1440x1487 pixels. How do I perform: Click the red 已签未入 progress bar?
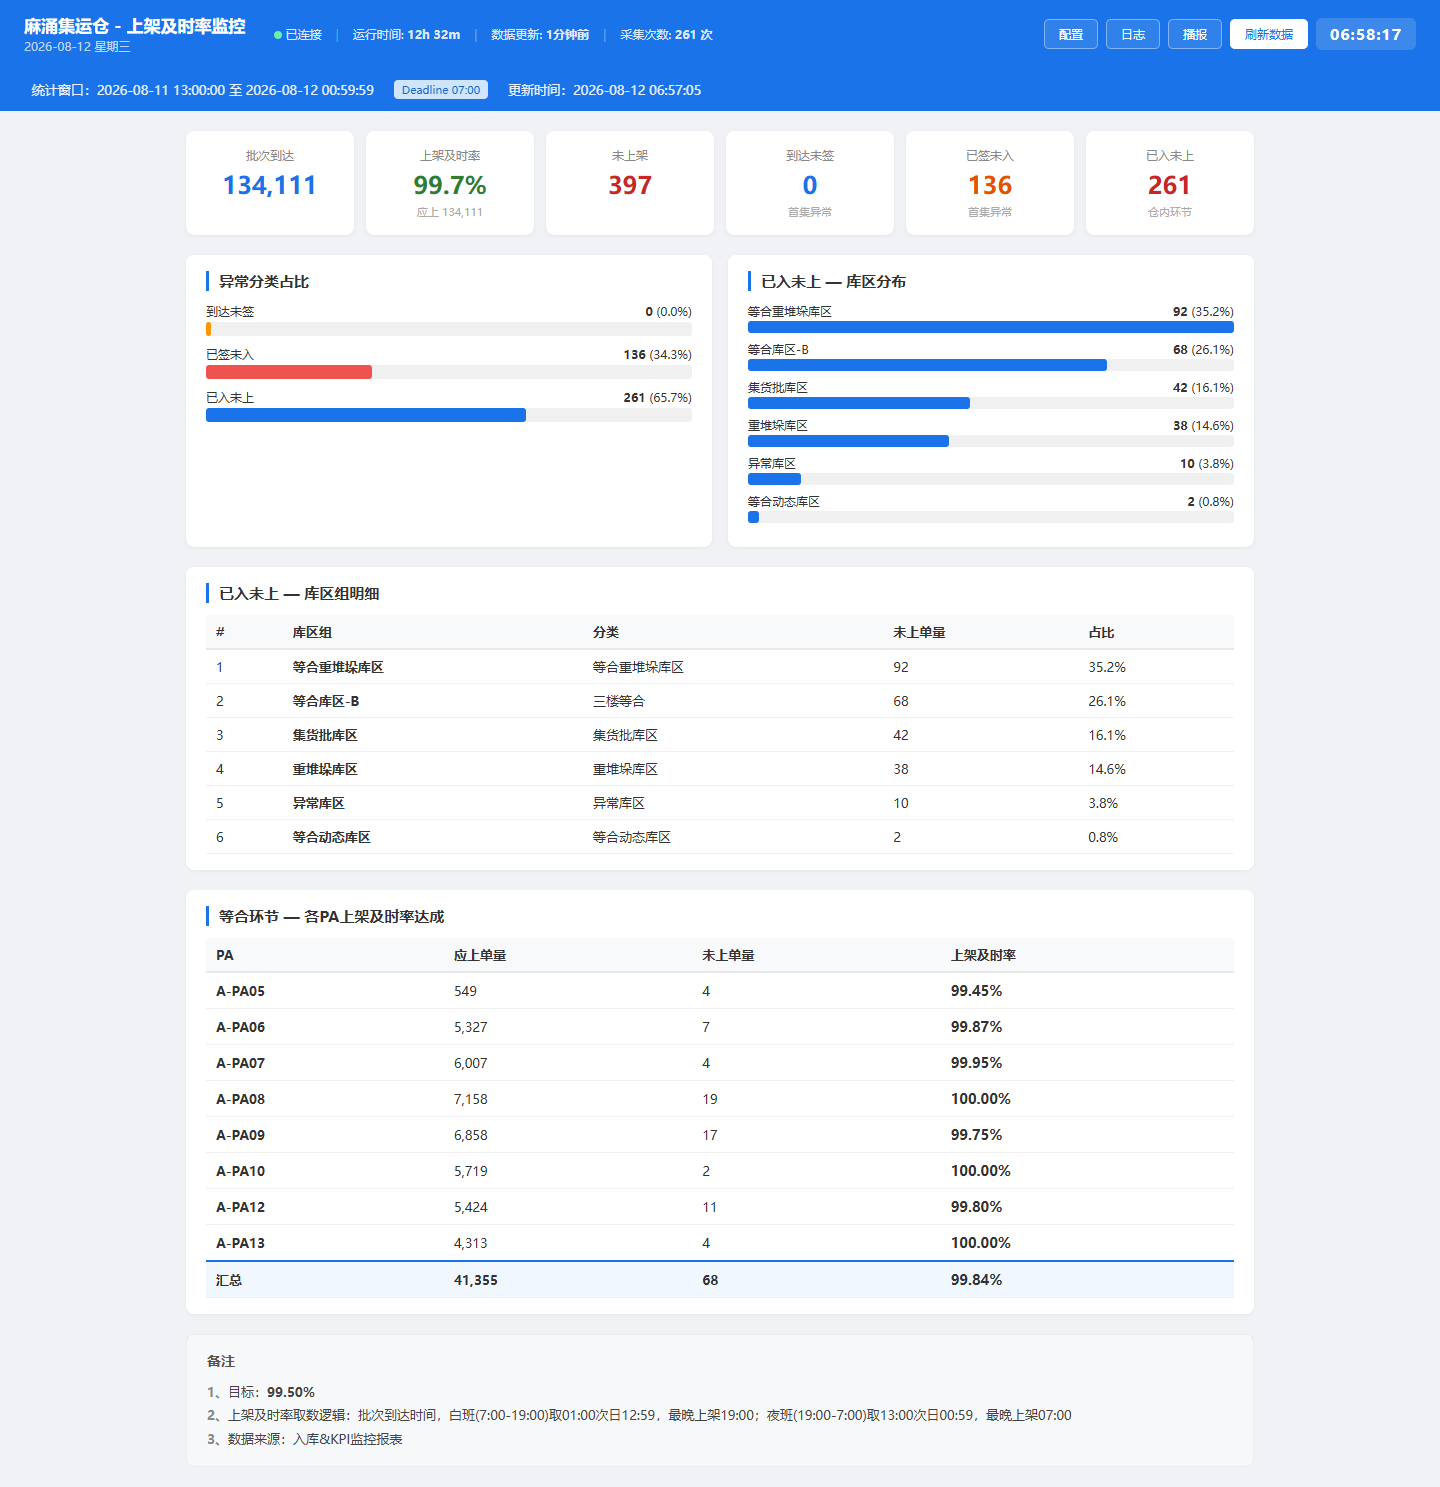point(289,372)
